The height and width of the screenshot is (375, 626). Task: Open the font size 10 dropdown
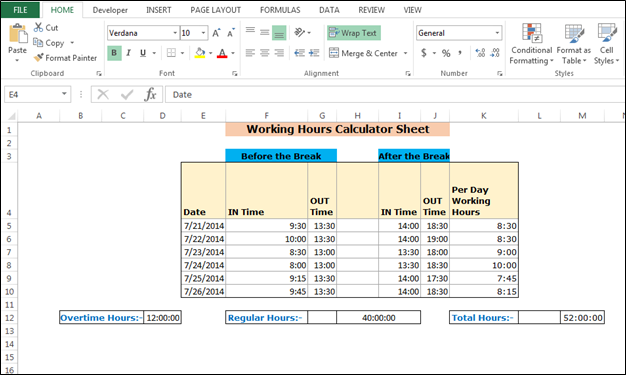[x=203, y=33]
